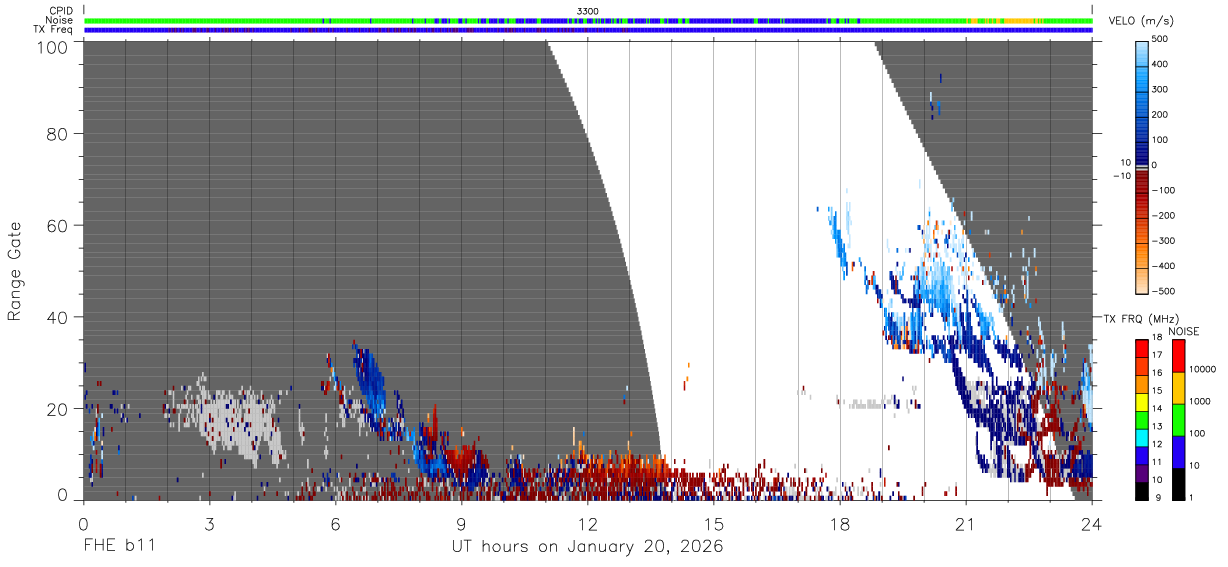This screenshot has height=567, width=1228.
Task: Click the 80 range gate tick label
Action: click(57, 134)
